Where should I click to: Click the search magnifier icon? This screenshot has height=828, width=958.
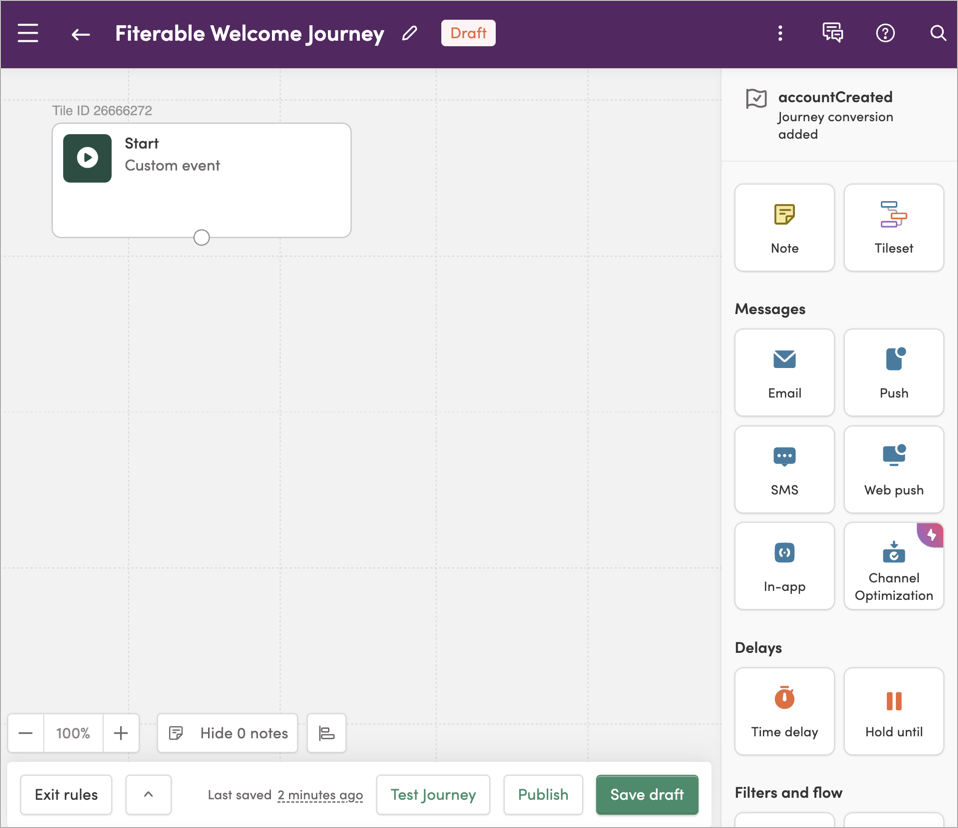(938, 33)
